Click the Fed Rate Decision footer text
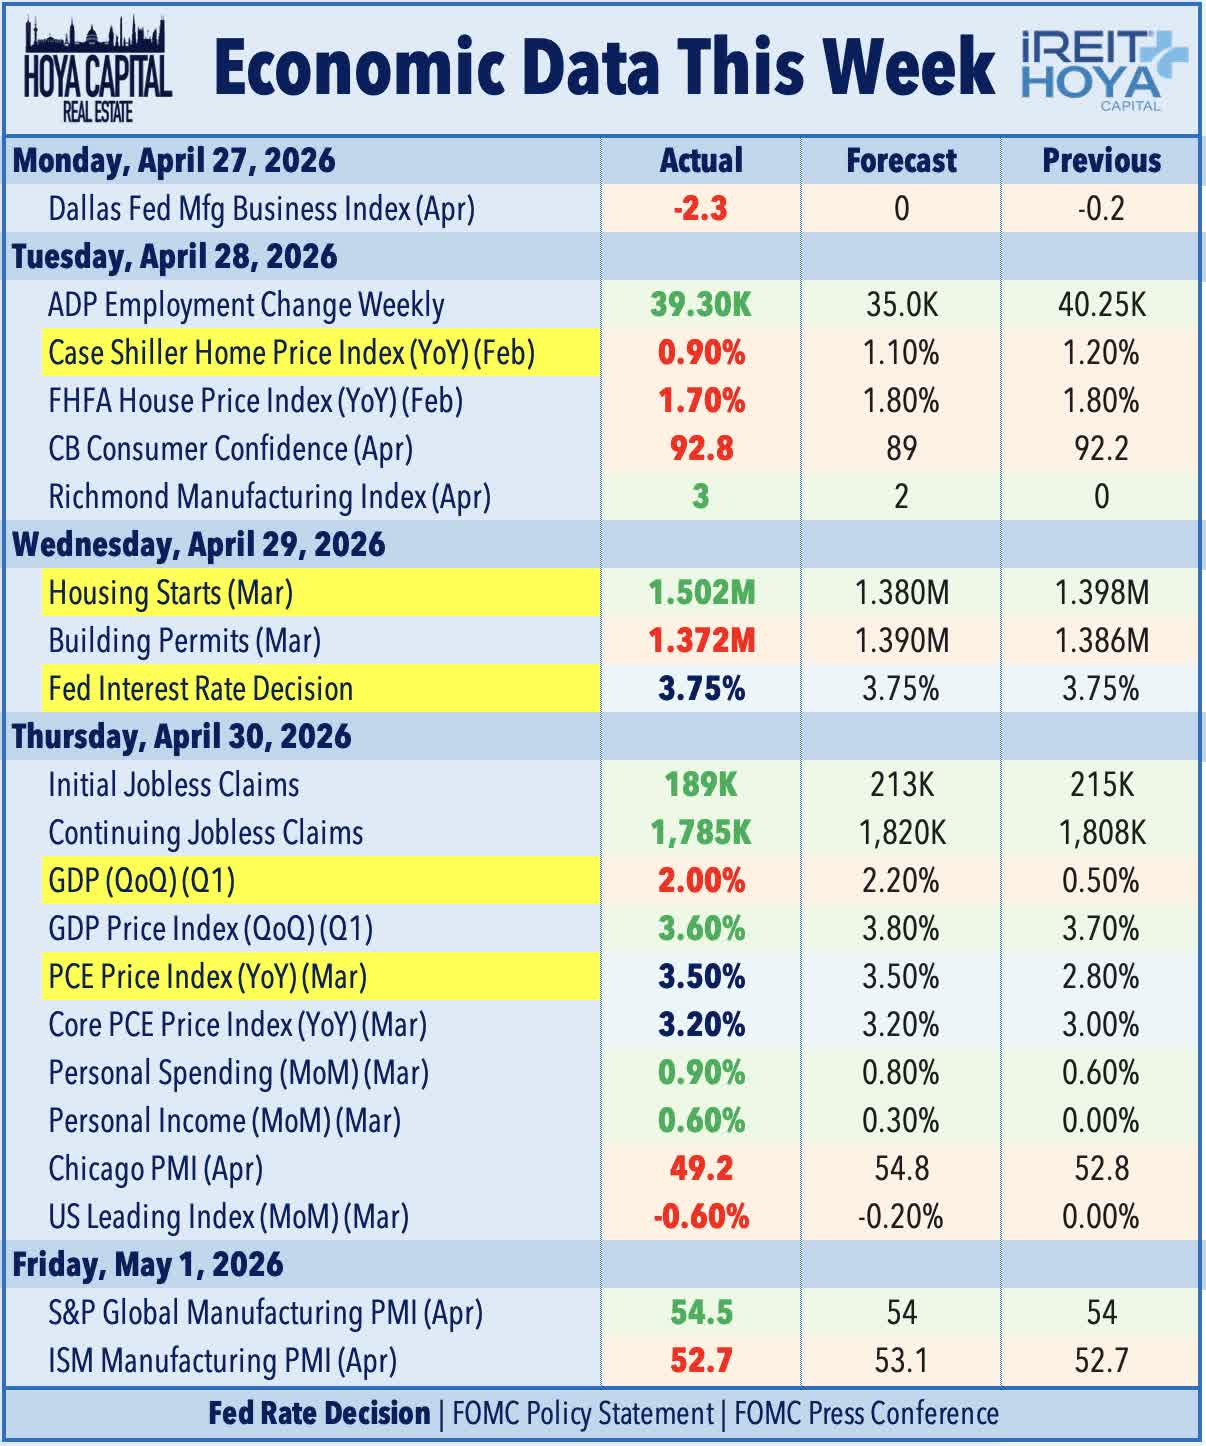The image size is (1206, 1446). point(319,1413)
